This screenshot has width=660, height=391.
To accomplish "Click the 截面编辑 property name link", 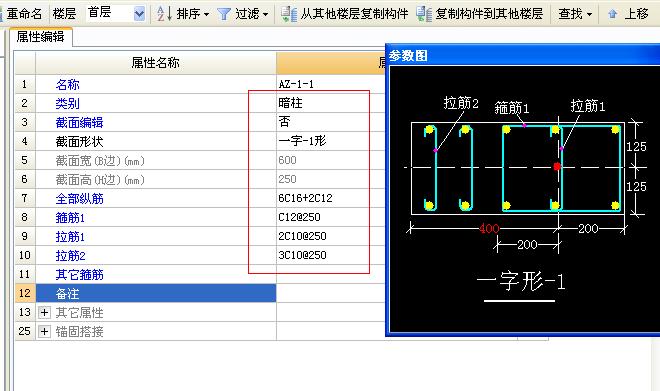I will coord(79,122).
